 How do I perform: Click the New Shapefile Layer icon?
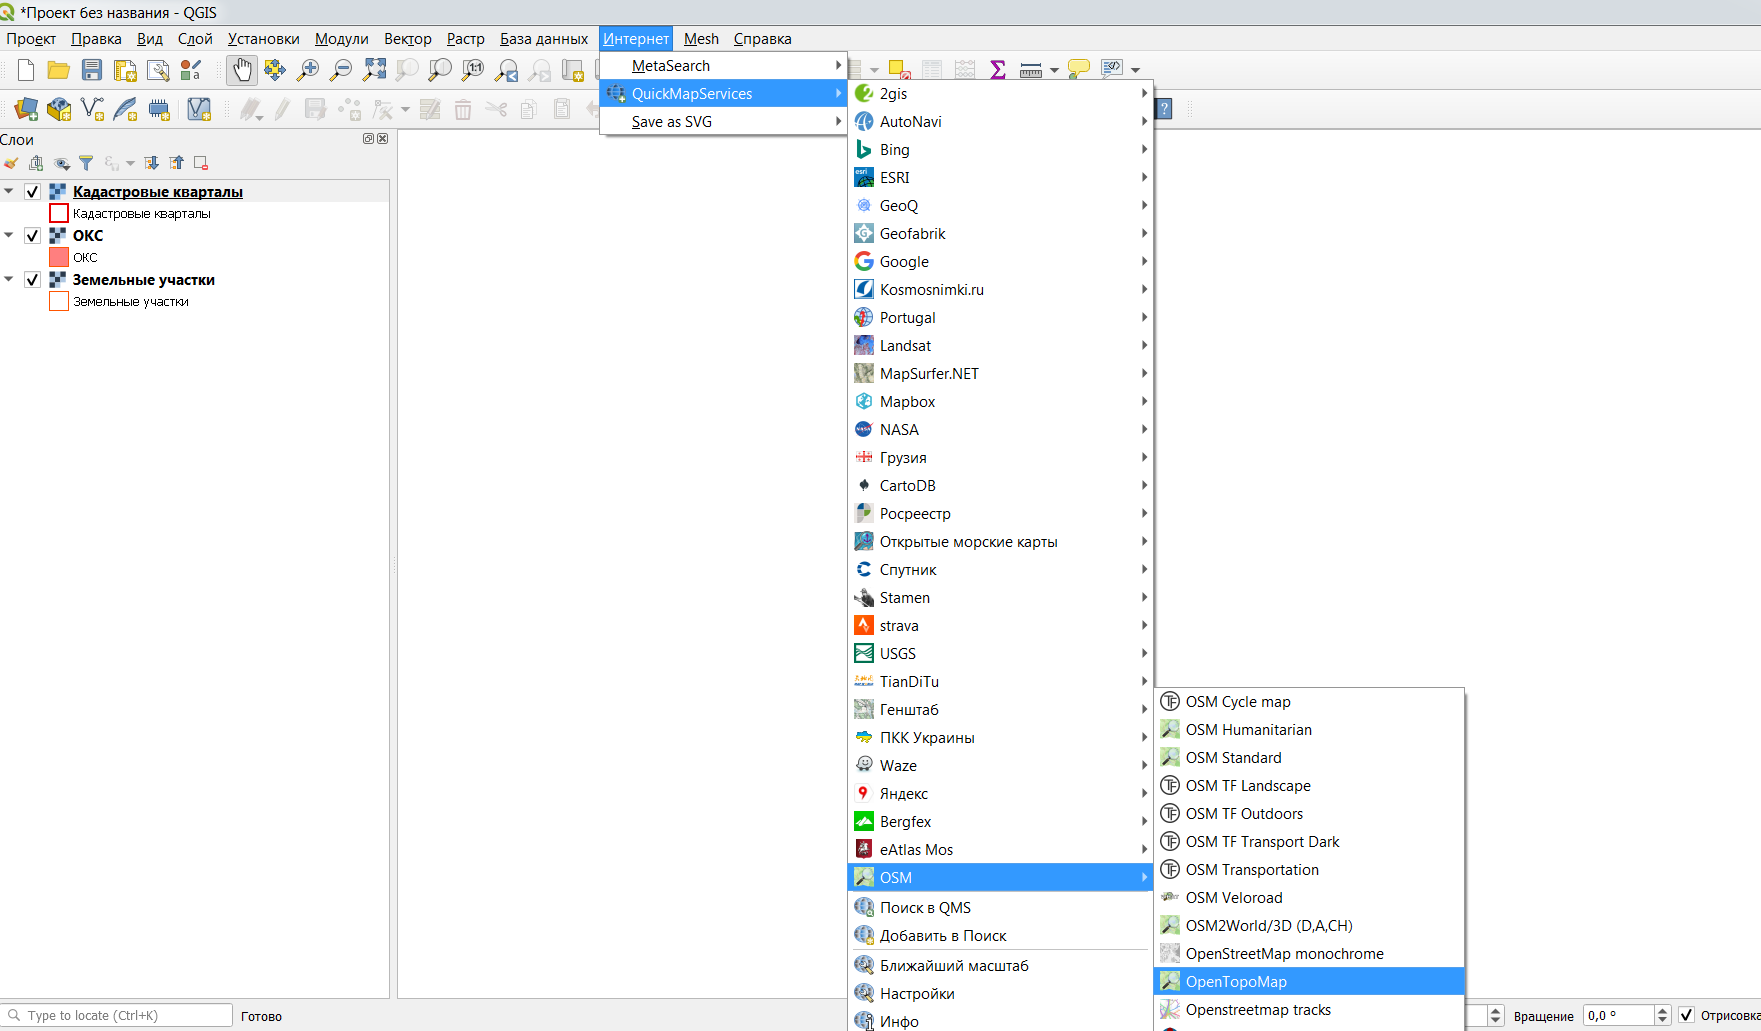(92, 109)
